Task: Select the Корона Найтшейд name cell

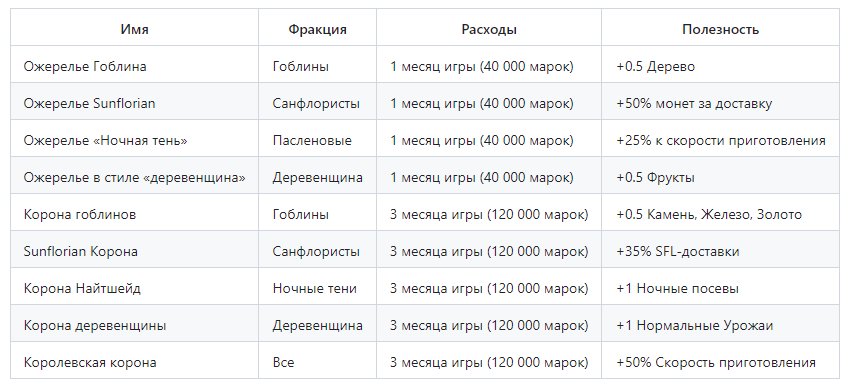Action: [x=134, y=288]
